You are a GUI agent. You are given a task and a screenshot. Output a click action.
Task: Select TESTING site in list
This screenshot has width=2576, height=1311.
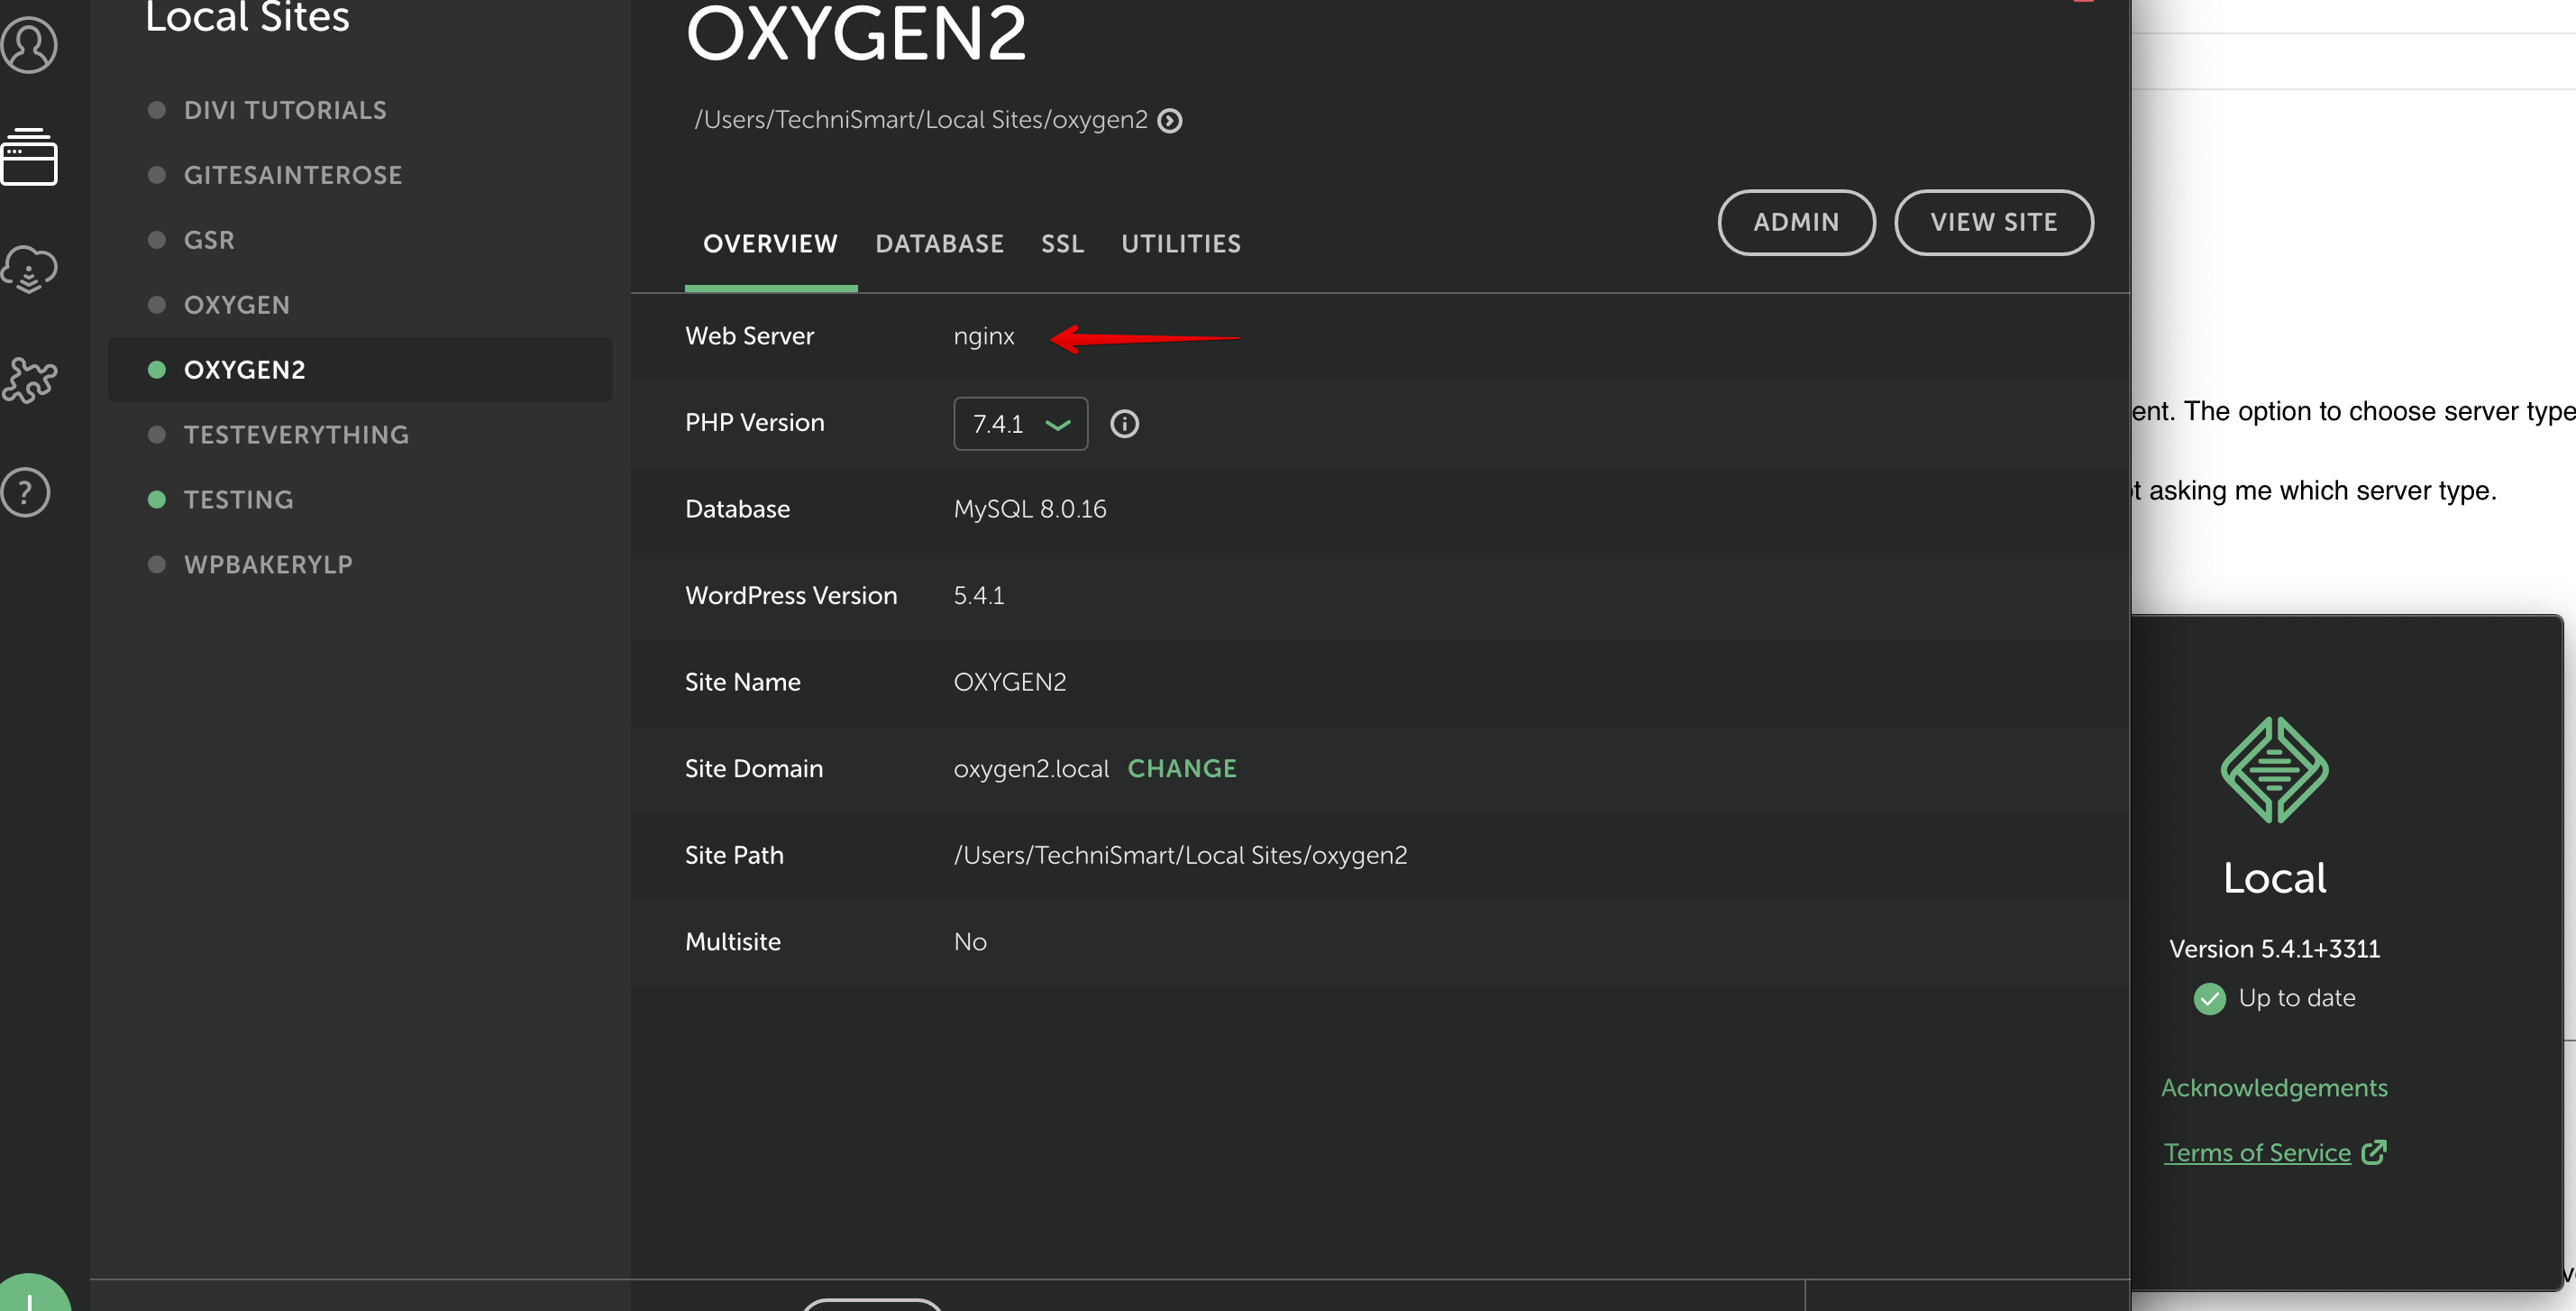(x=360, y=500)
